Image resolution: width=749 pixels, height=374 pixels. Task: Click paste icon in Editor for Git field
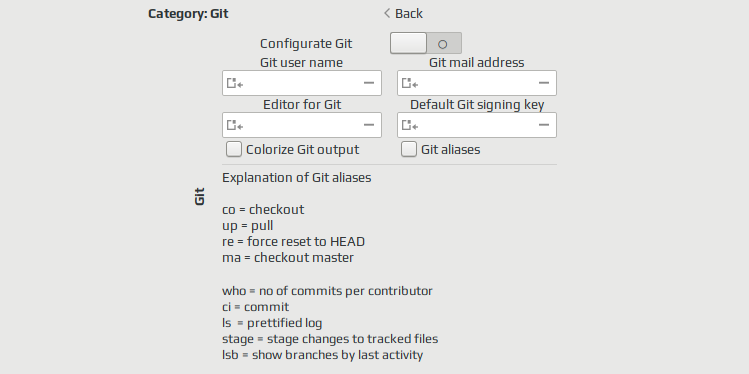(235, 125)
